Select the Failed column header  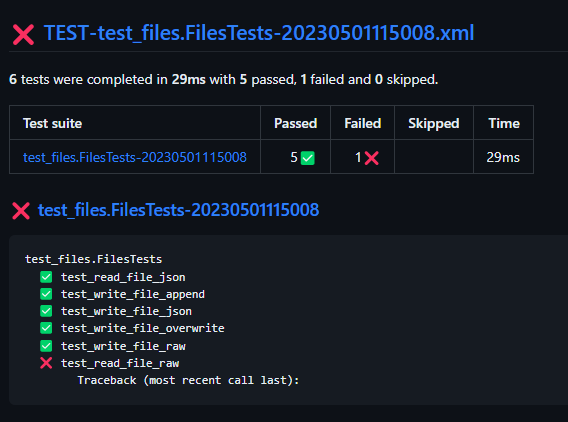click(x=363, y=124)
